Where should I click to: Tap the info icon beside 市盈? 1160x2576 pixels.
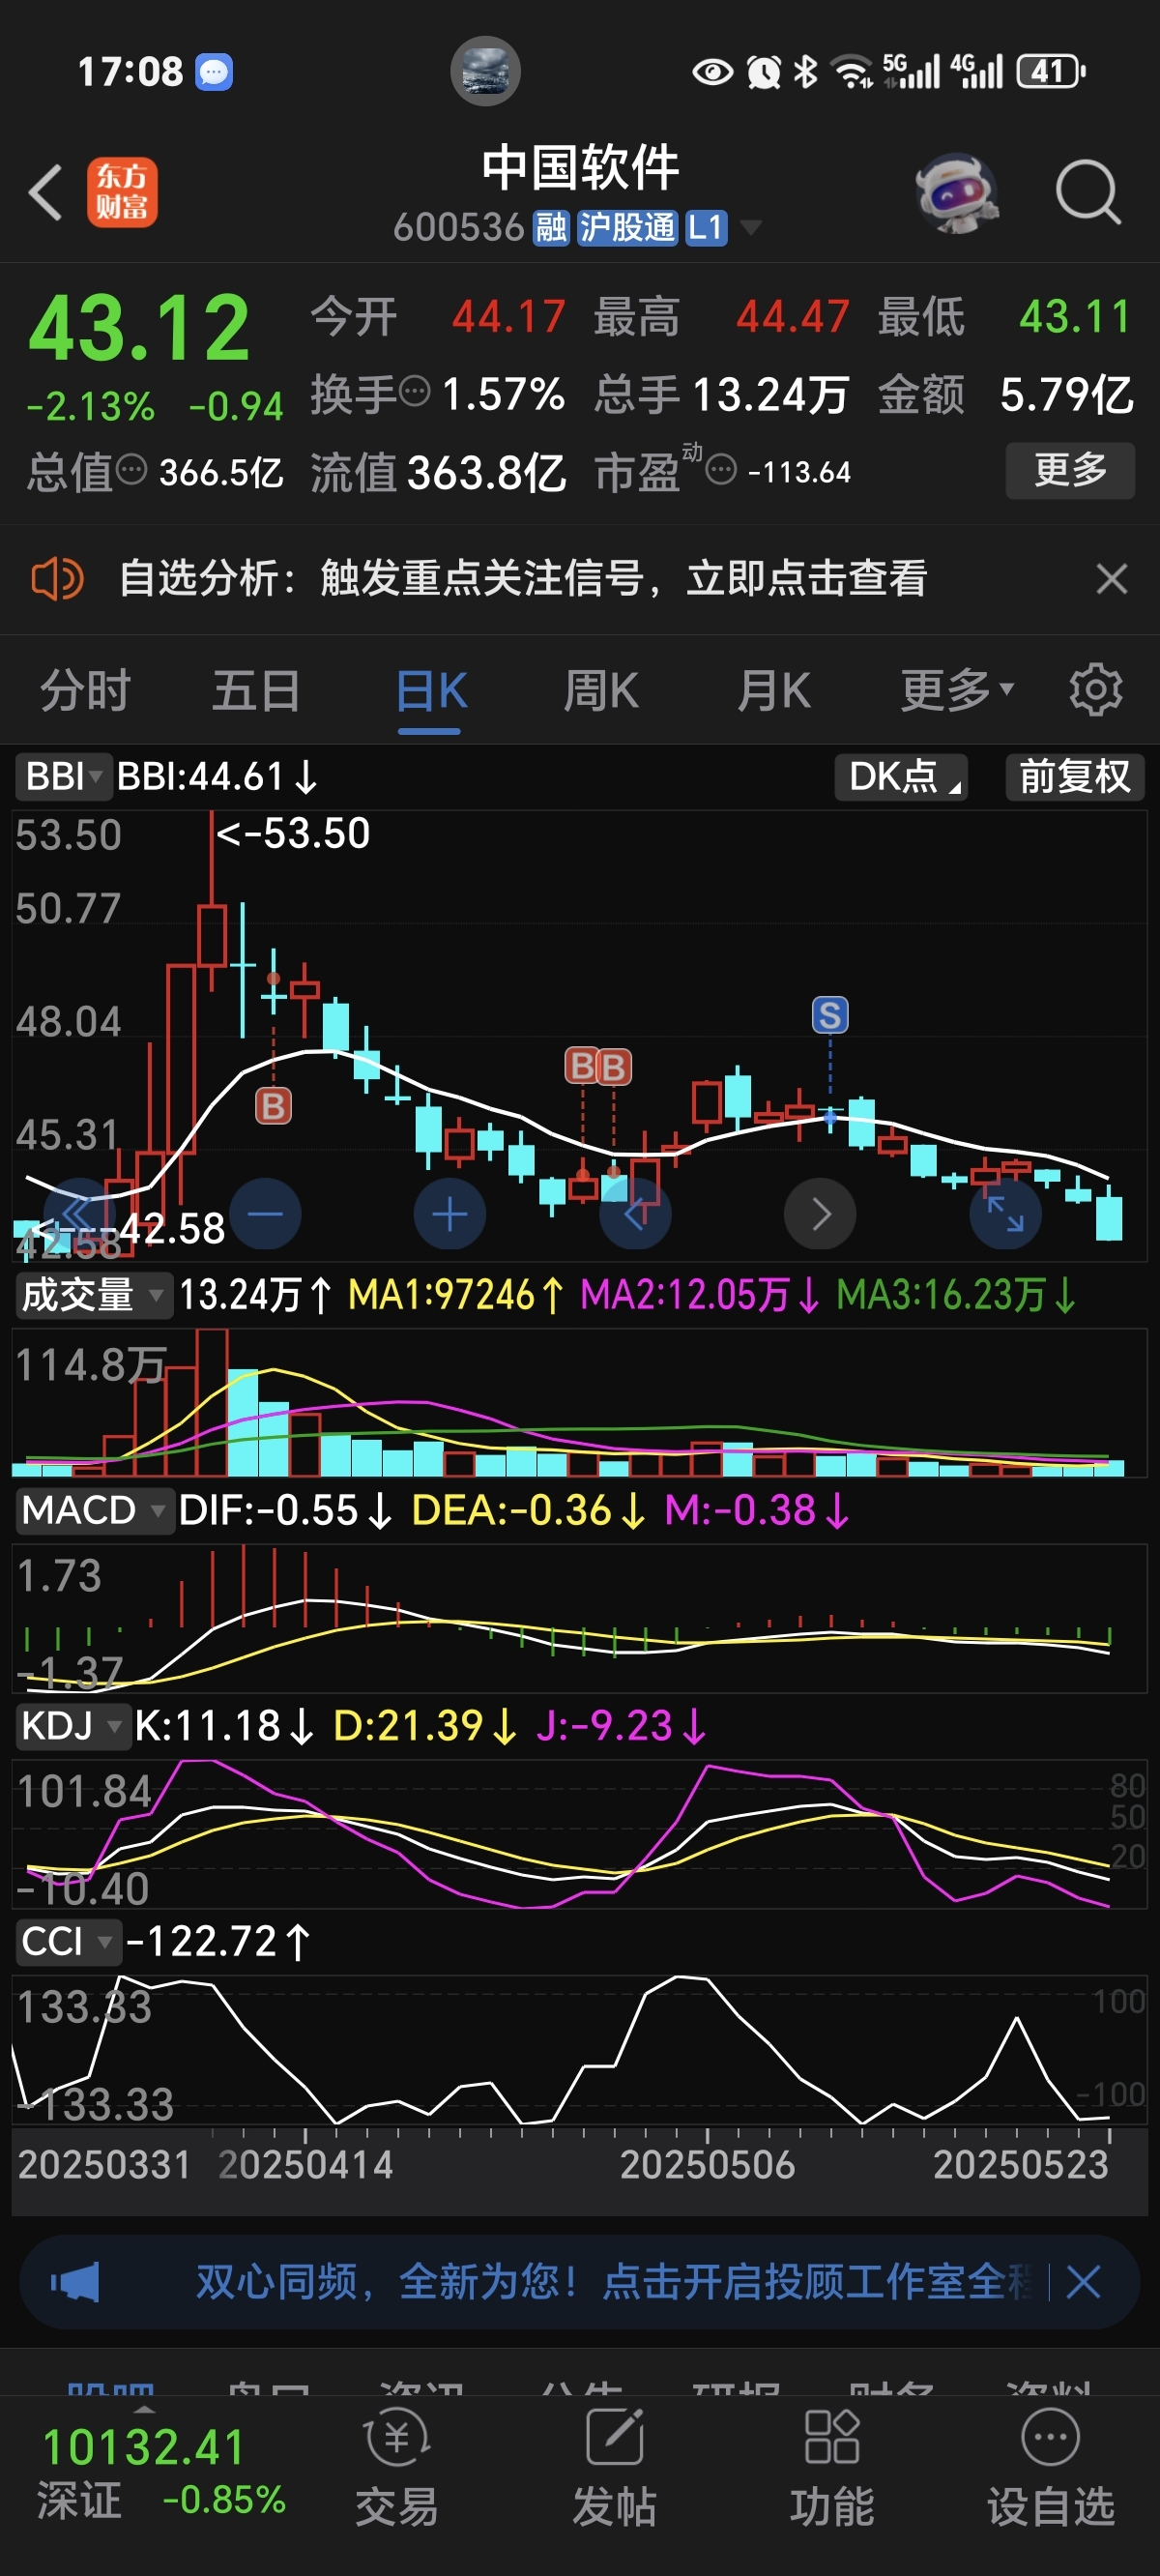(721, 468)
